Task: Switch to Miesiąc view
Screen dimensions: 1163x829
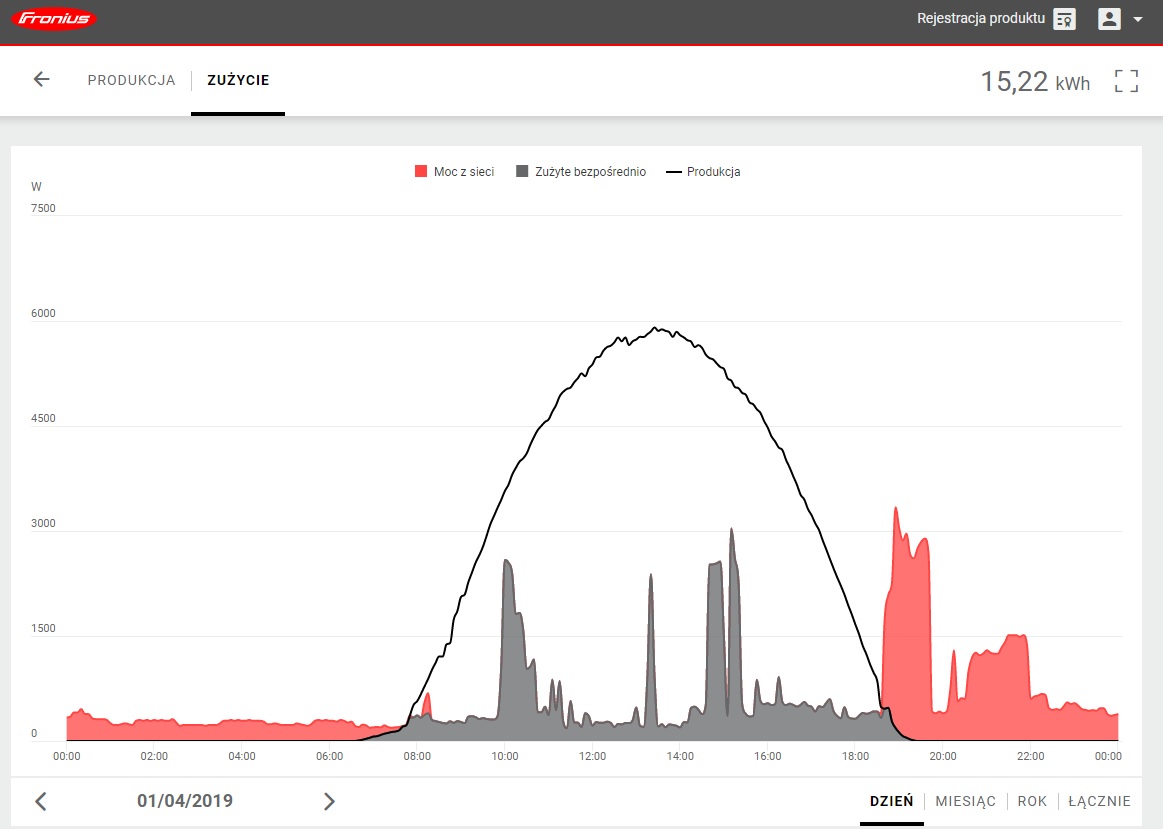Action: pos(965,801)
